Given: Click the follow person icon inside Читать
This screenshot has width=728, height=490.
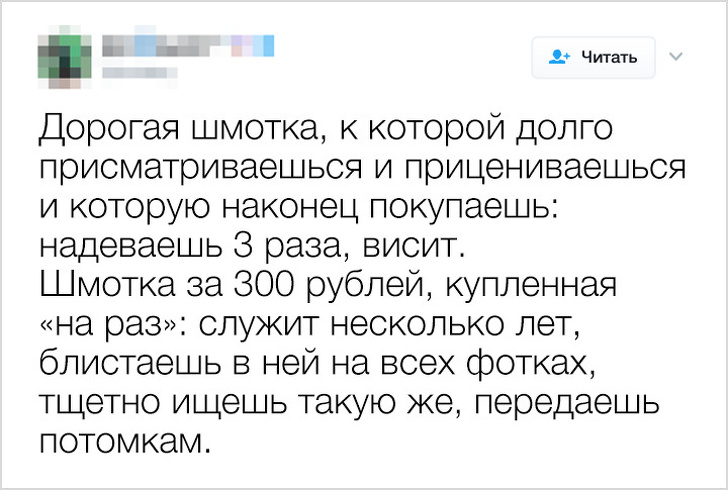Looking at the screenshot, I should [559, 58].
